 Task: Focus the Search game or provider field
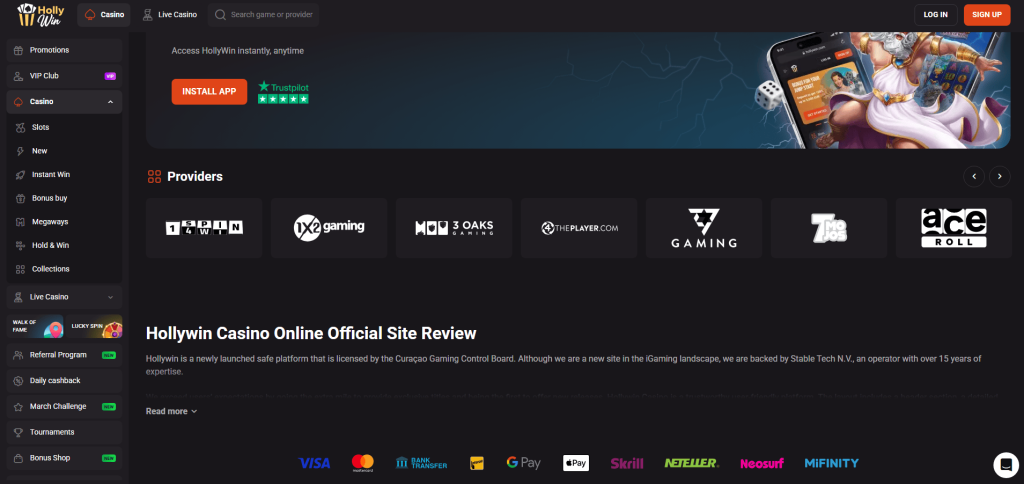click(264, 14)
